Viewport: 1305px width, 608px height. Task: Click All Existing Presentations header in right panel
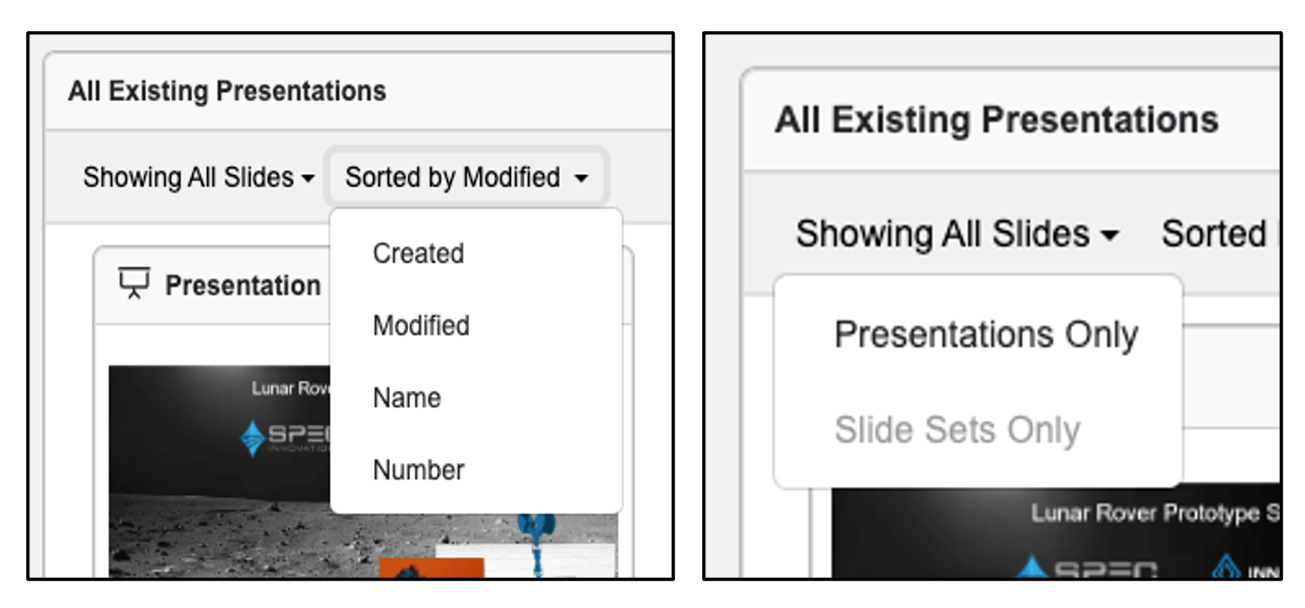(x=996, y=120)
